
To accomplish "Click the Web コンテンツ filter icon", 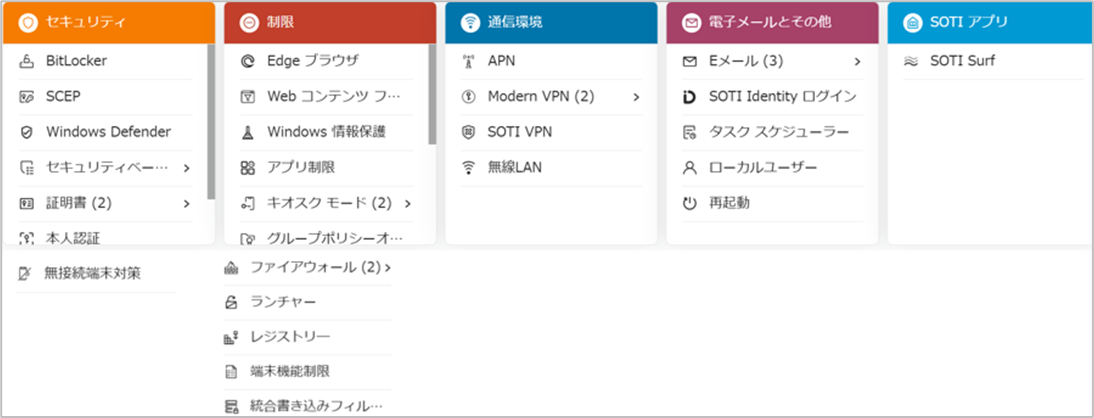I will click(248, 97).
